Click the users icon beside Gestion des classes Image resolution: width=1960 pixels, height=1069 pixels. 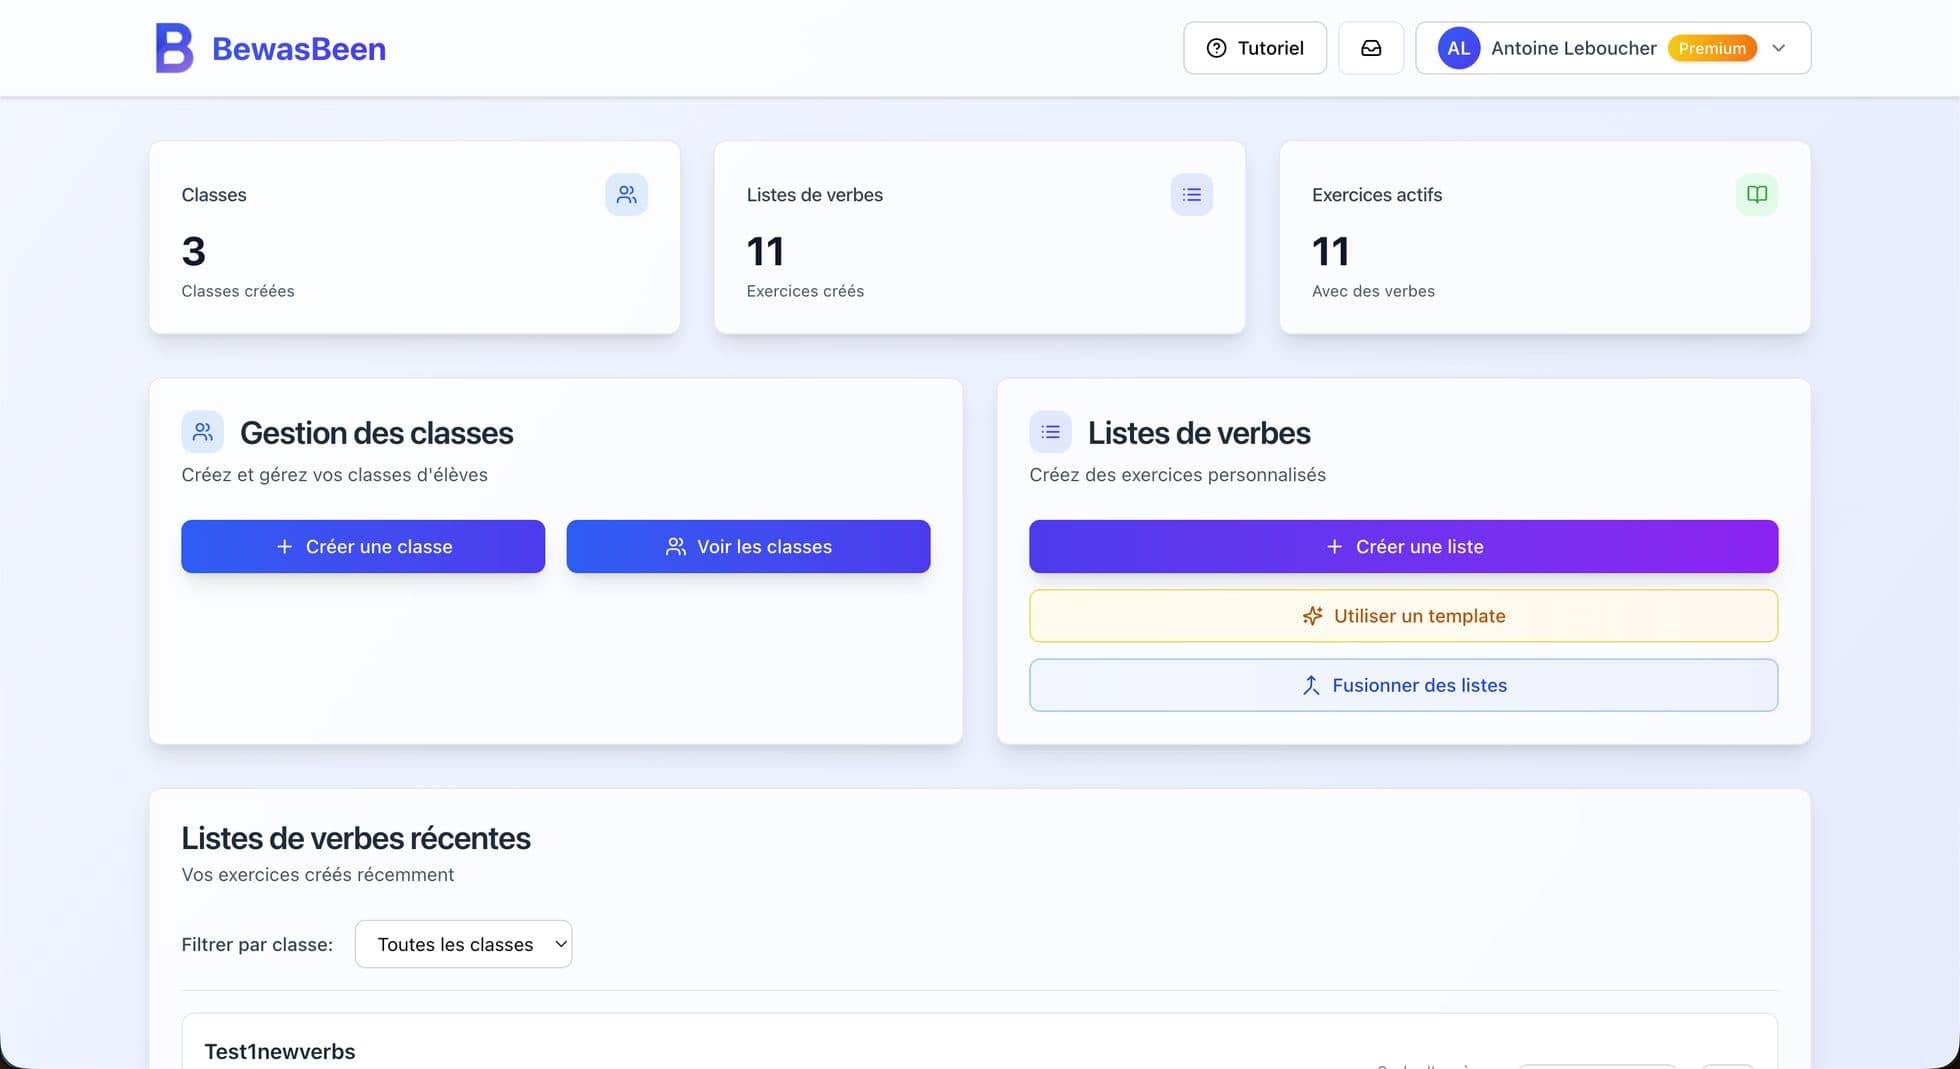(202, 432)
